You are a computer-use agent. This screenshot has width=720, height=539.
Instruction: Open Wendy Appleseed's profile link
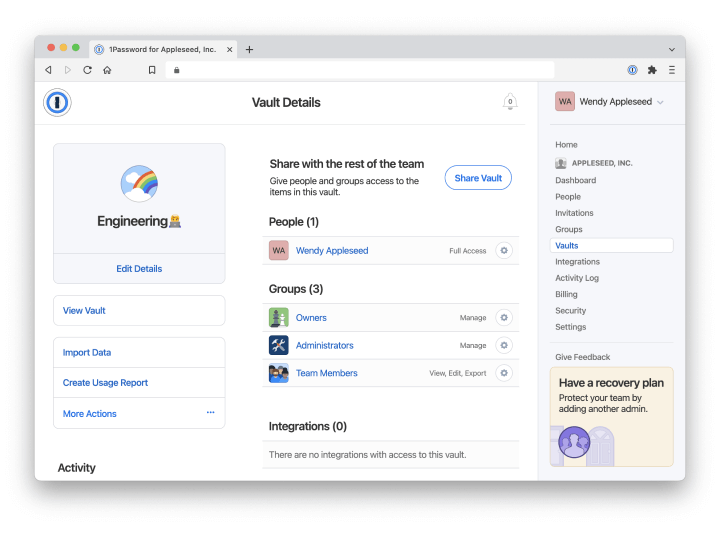[332, 251]
